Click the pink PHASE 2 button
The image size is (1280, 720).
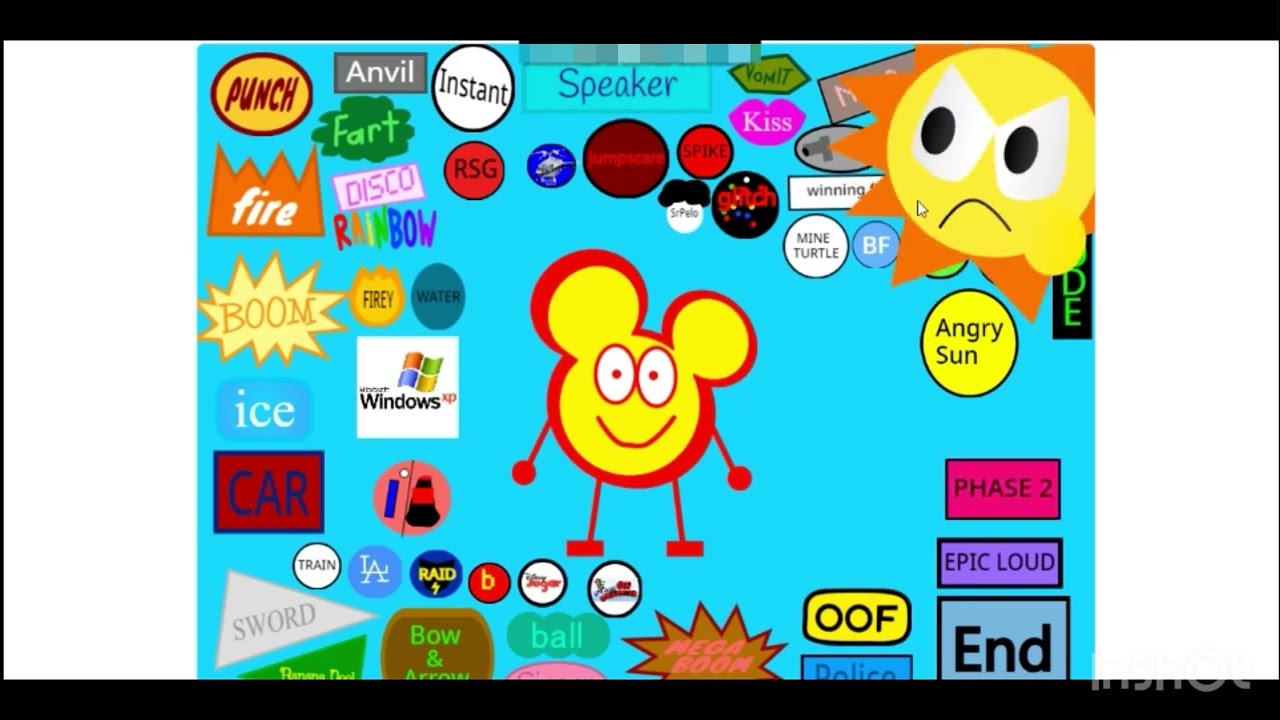coord(1002,488)
